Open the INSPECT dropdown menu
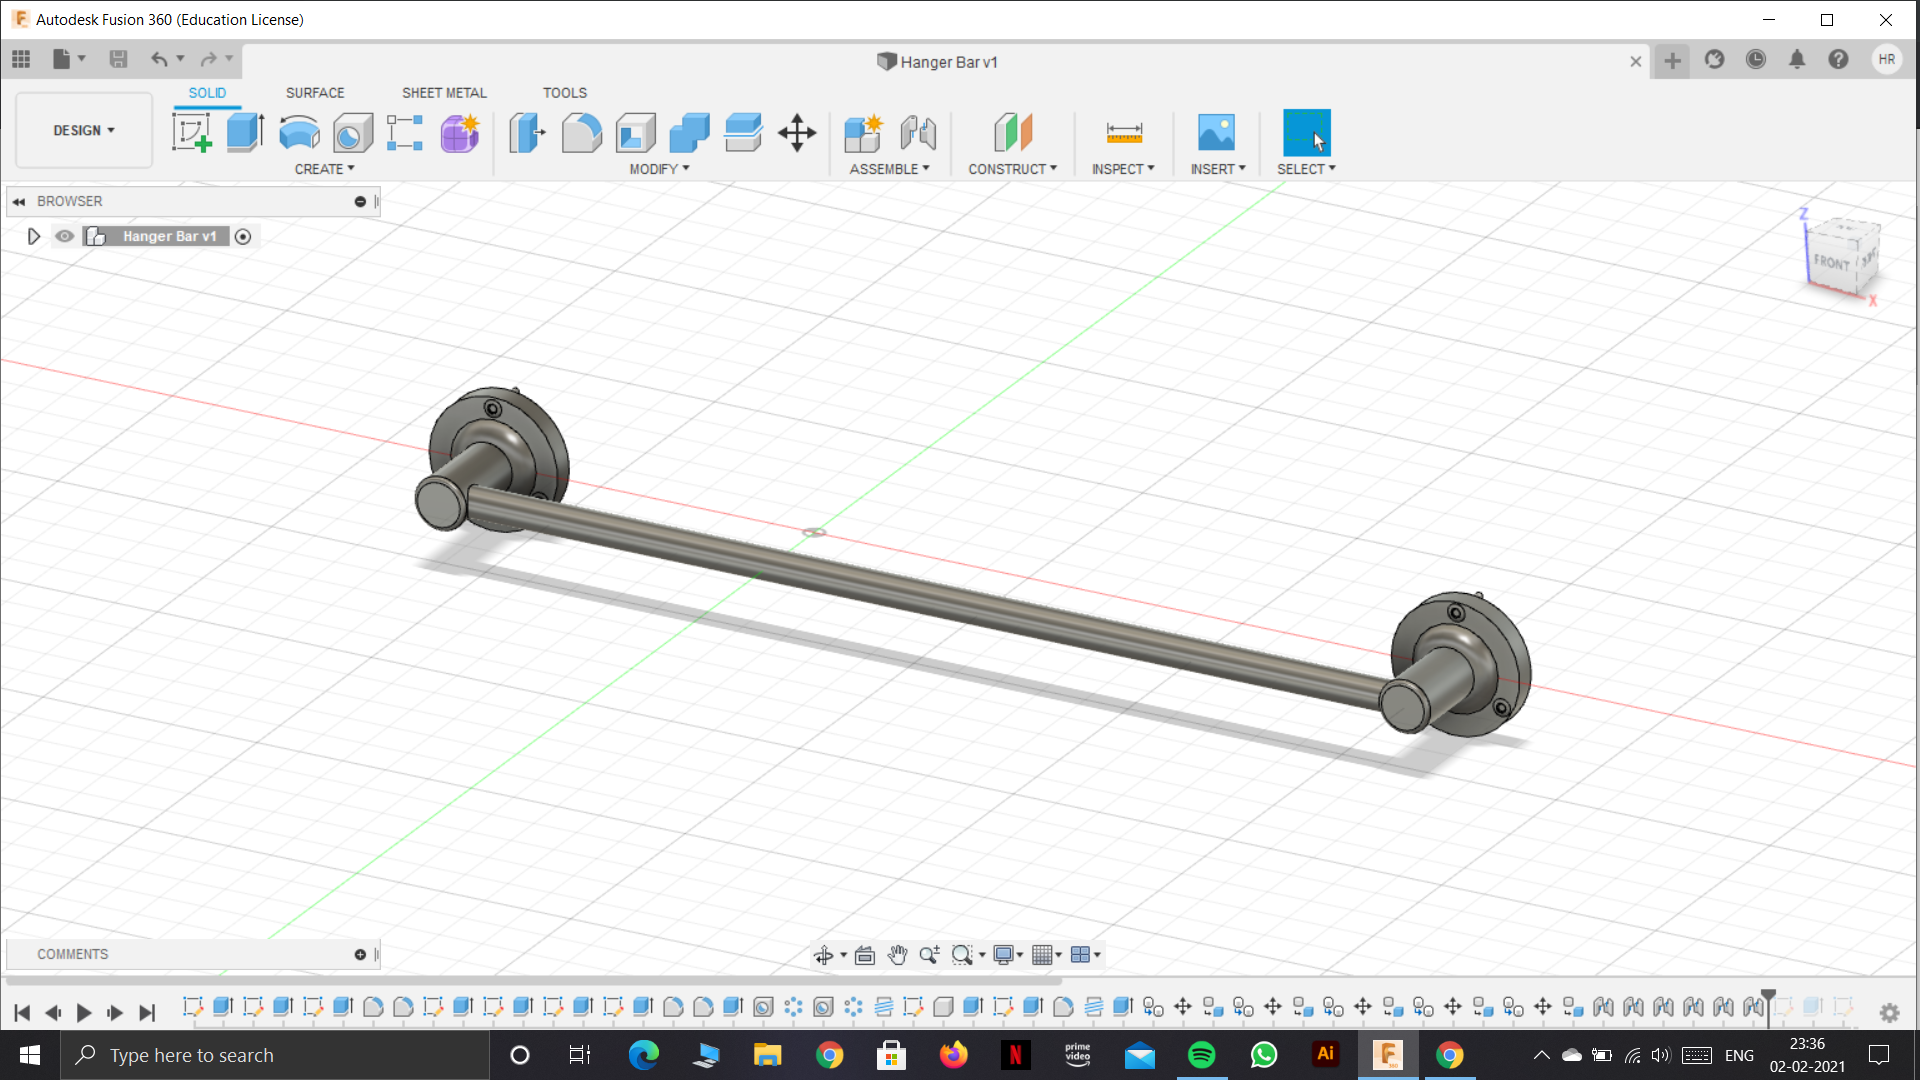Screen dimensions: 1920x1080 tap(1123, 169)
